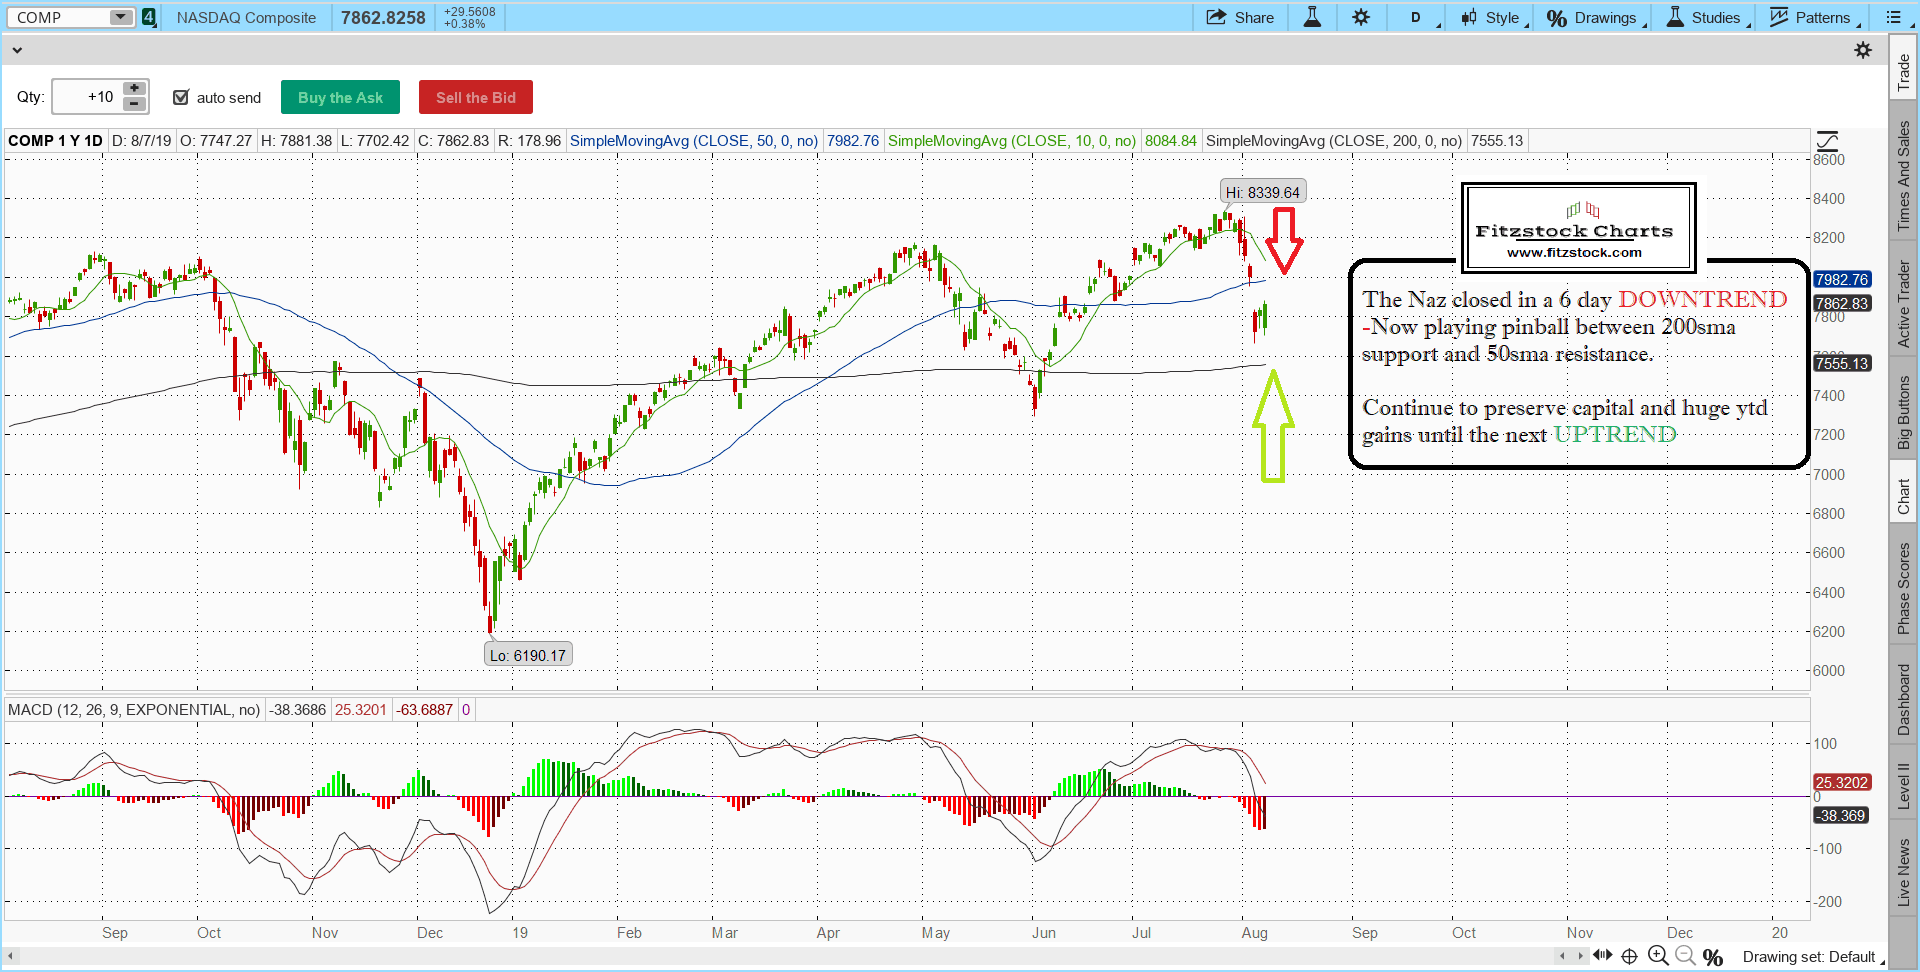
Task: Click the zoom in magnifier icon
Action: pos(1657,956)
